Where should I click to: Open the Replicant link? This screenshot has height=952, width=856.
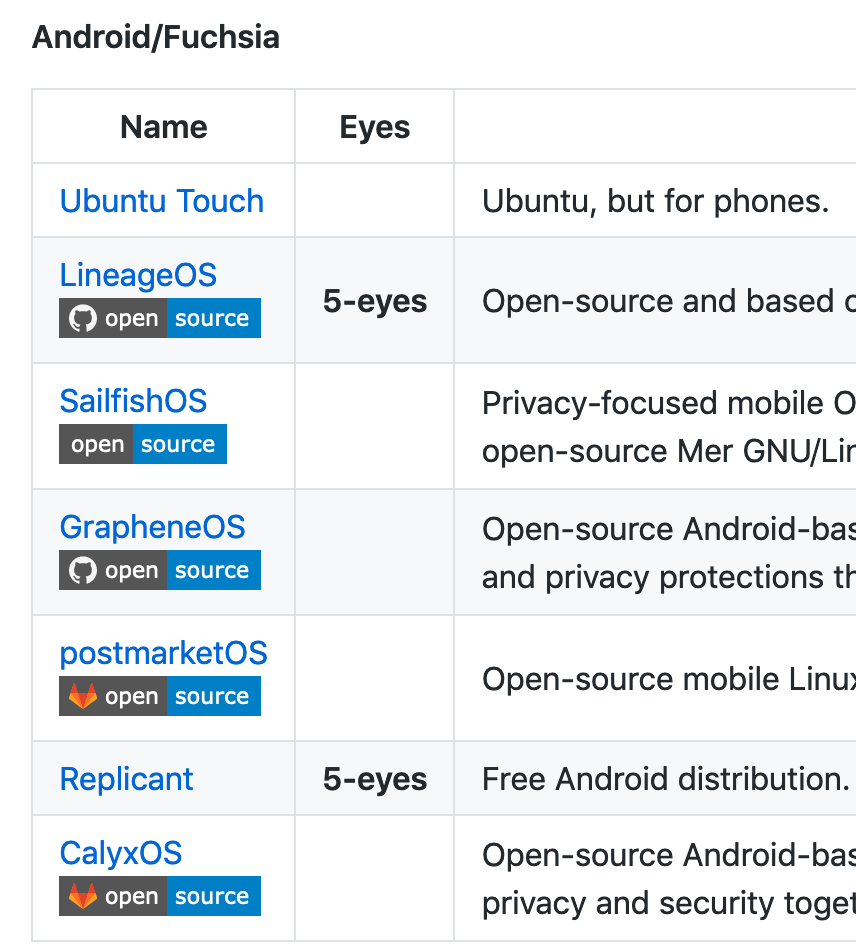click(126, 778)
